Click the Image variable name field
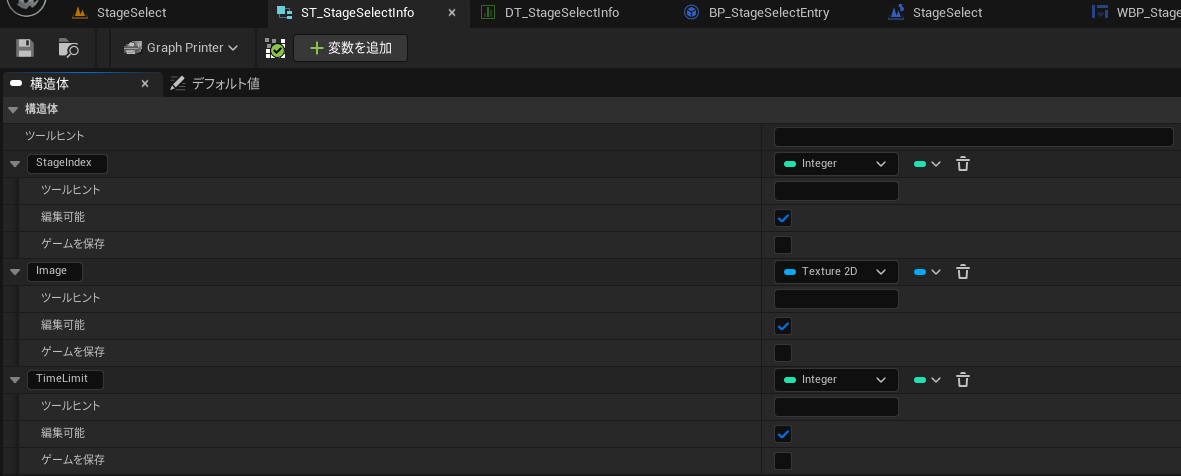The height and width of the screenshot is (476, 1181). pyautogui.click(x=53, y=271)
